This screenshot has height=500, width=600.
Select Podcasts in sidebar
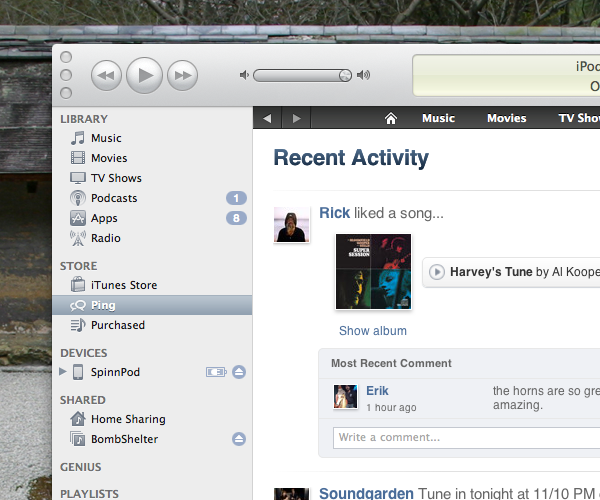pyautogui.click(x=114, y=198)
